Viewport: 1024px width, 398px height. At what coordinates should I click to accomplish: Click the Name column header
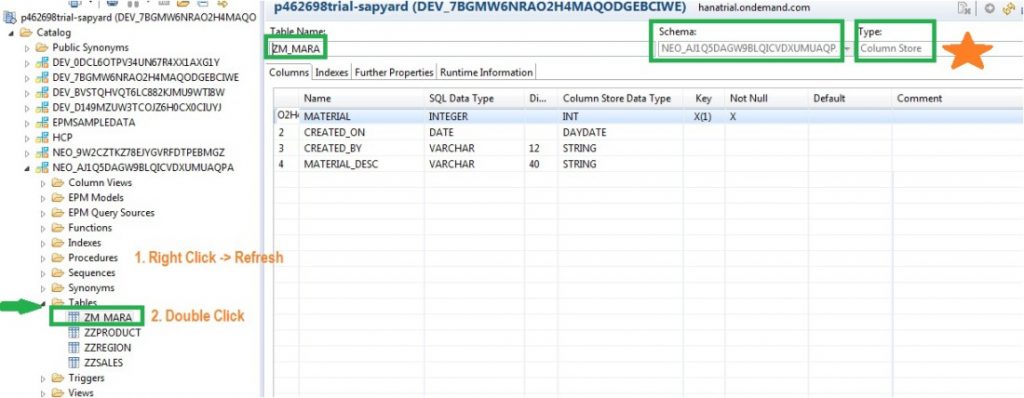coord(362,98)
